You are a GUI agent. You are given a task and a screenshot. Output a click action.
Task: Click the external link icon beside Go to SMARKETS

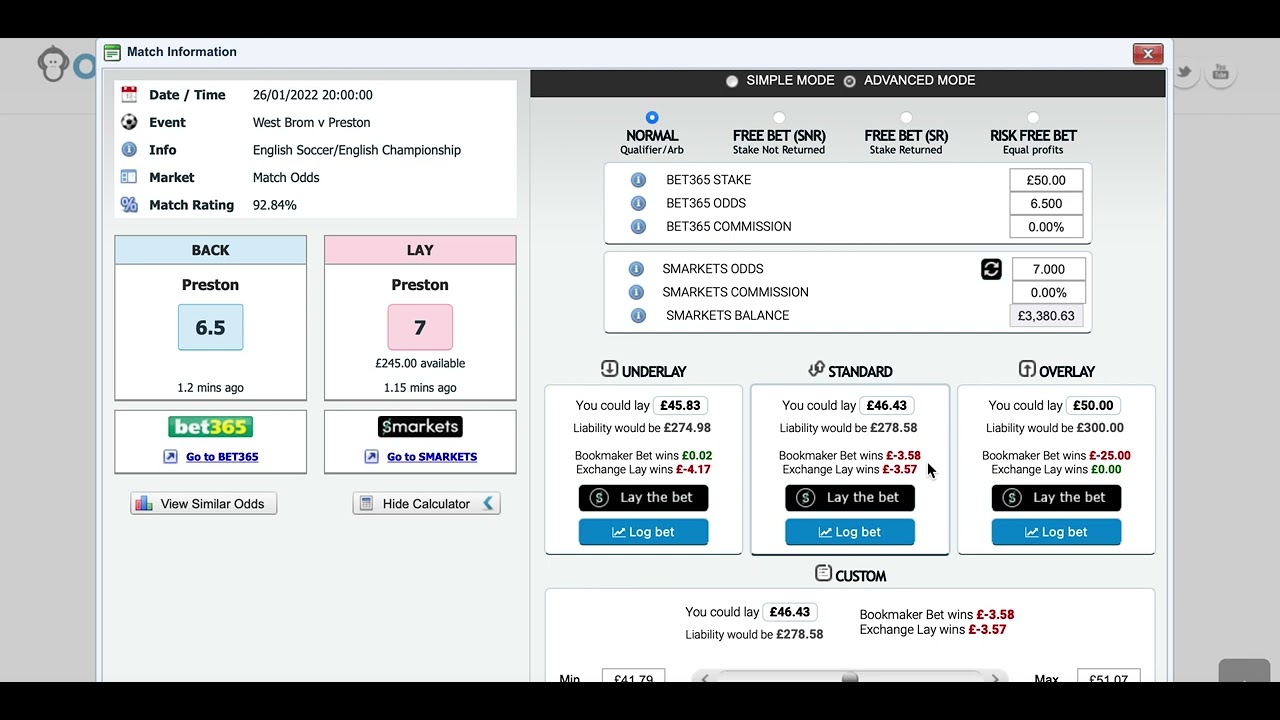(x=371, y=457)
